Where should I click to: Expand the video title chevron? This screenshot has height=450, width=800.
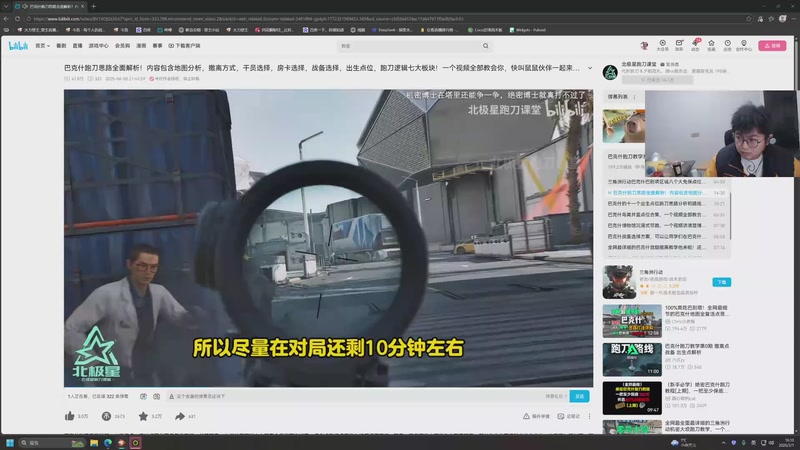pos(590,68)
